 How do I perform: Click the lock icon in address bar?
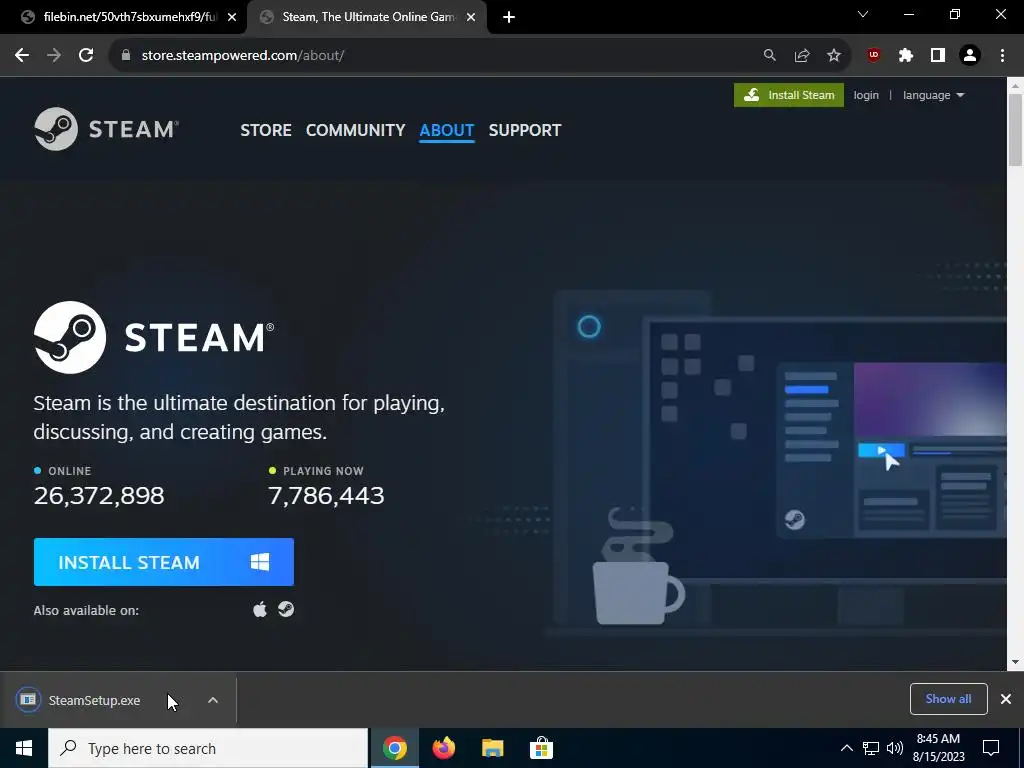tap(126, 56)
